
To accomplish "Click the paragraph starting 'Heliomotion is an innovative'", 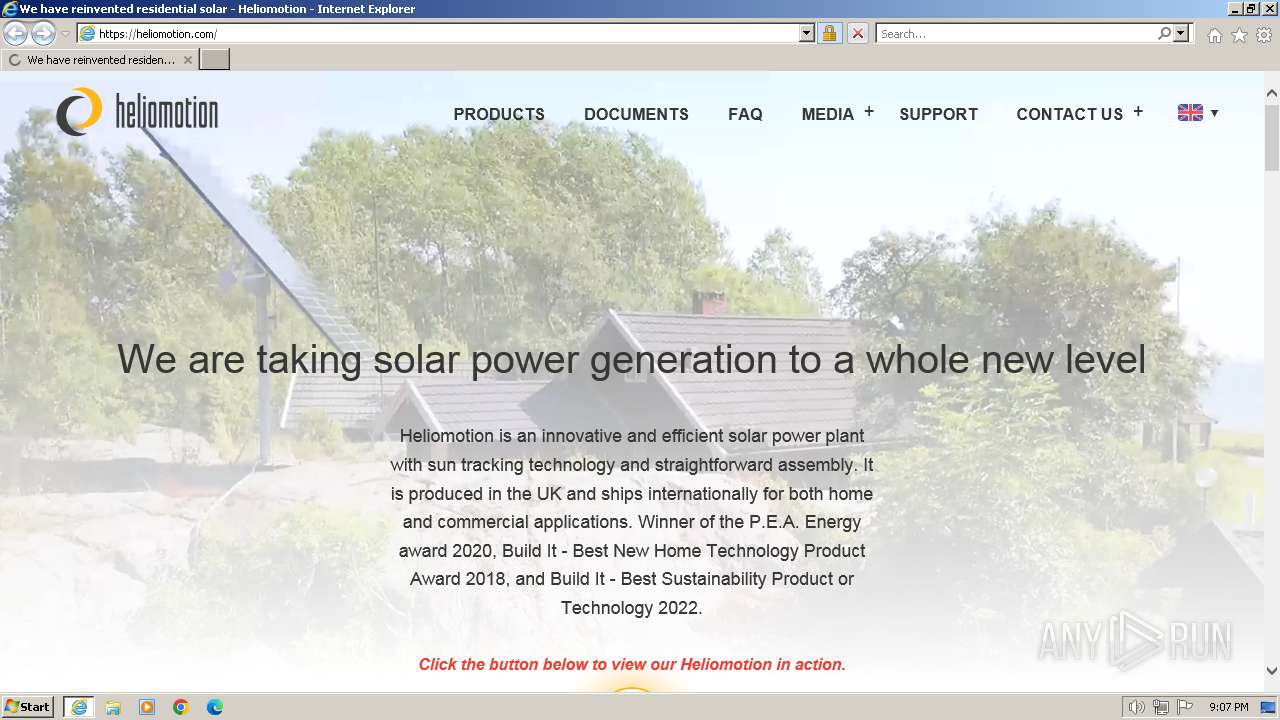I will pos(632,521).
